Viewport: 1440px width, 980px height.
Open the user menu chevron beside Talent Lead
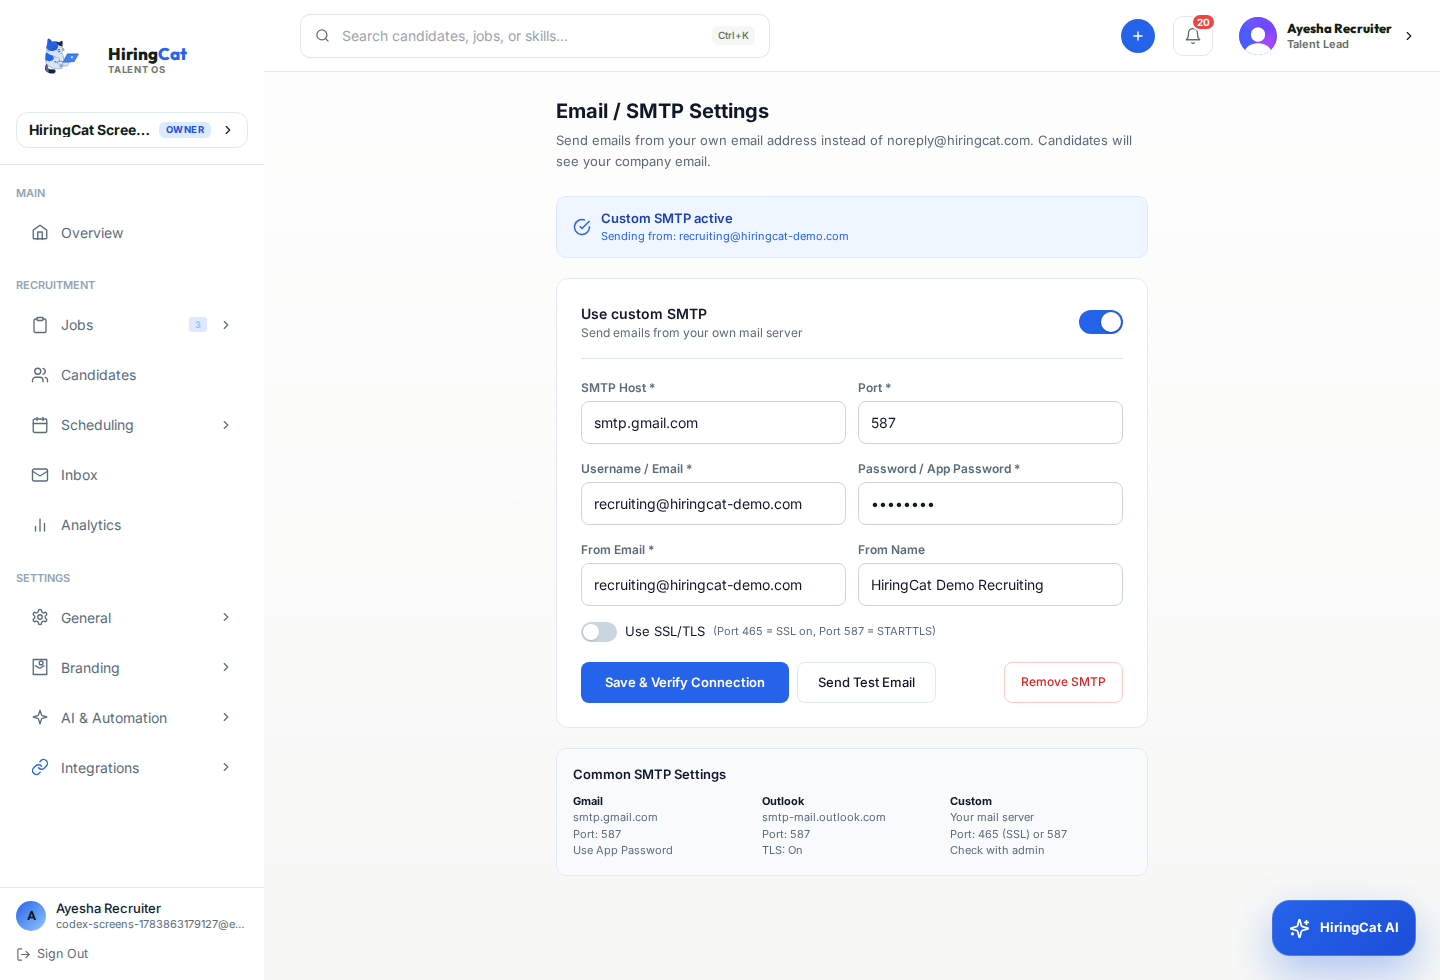pos(1409,36)
